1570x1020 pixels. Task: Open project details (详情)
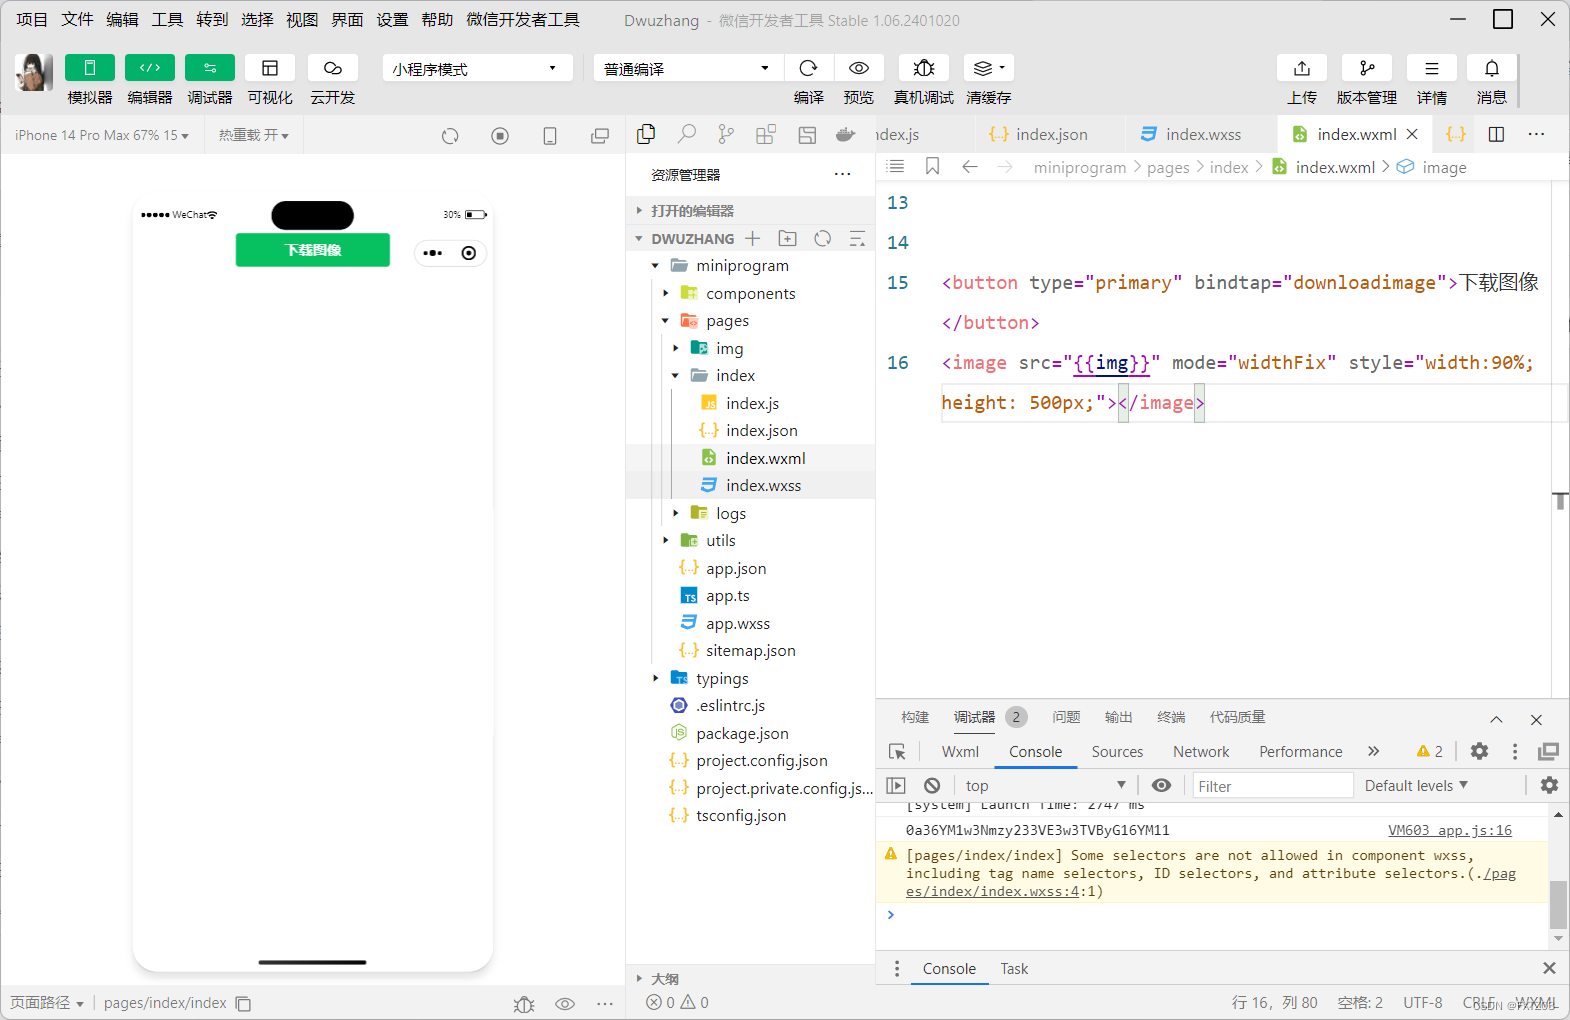pos(1432,68)
